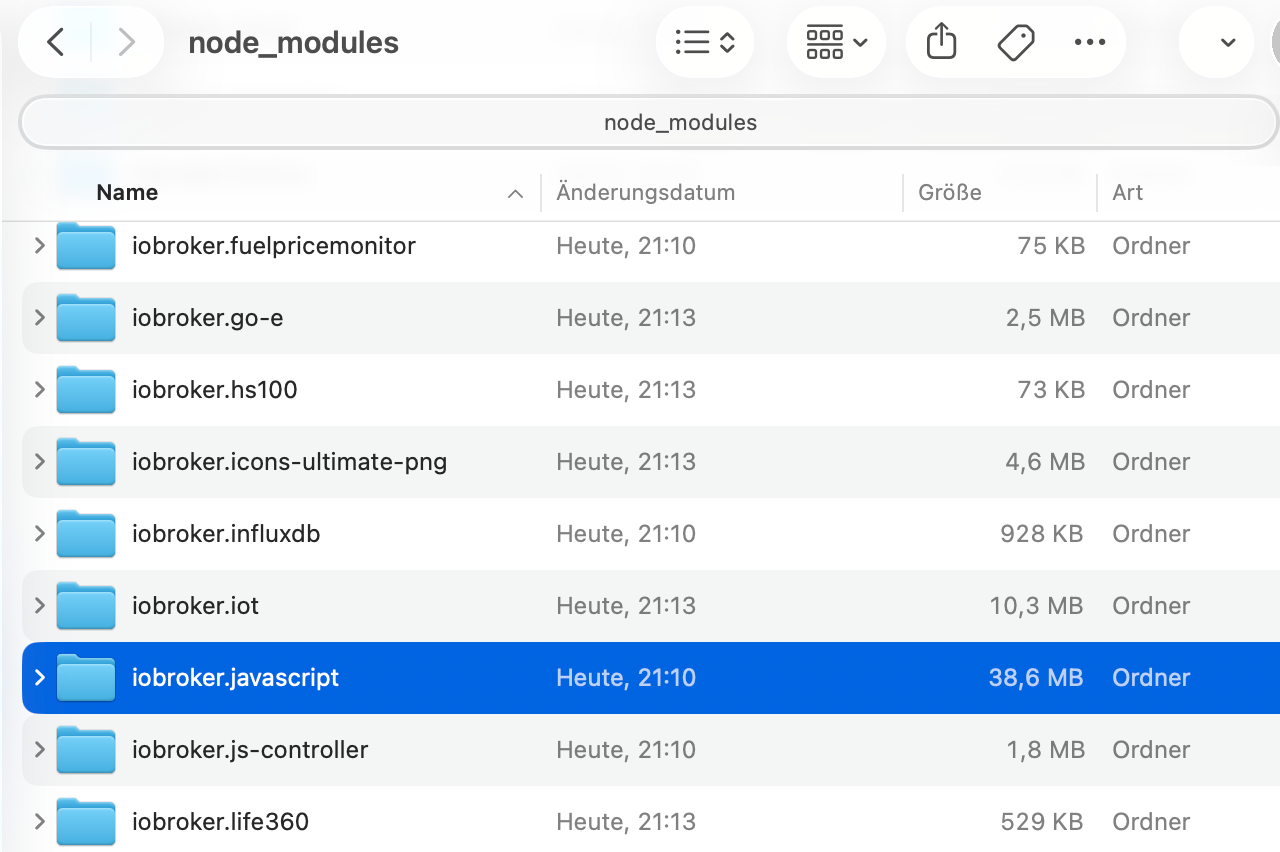Expand the iobroker.go-e folder
Viewport: 1280px width, 852px height.
point(40,317)
